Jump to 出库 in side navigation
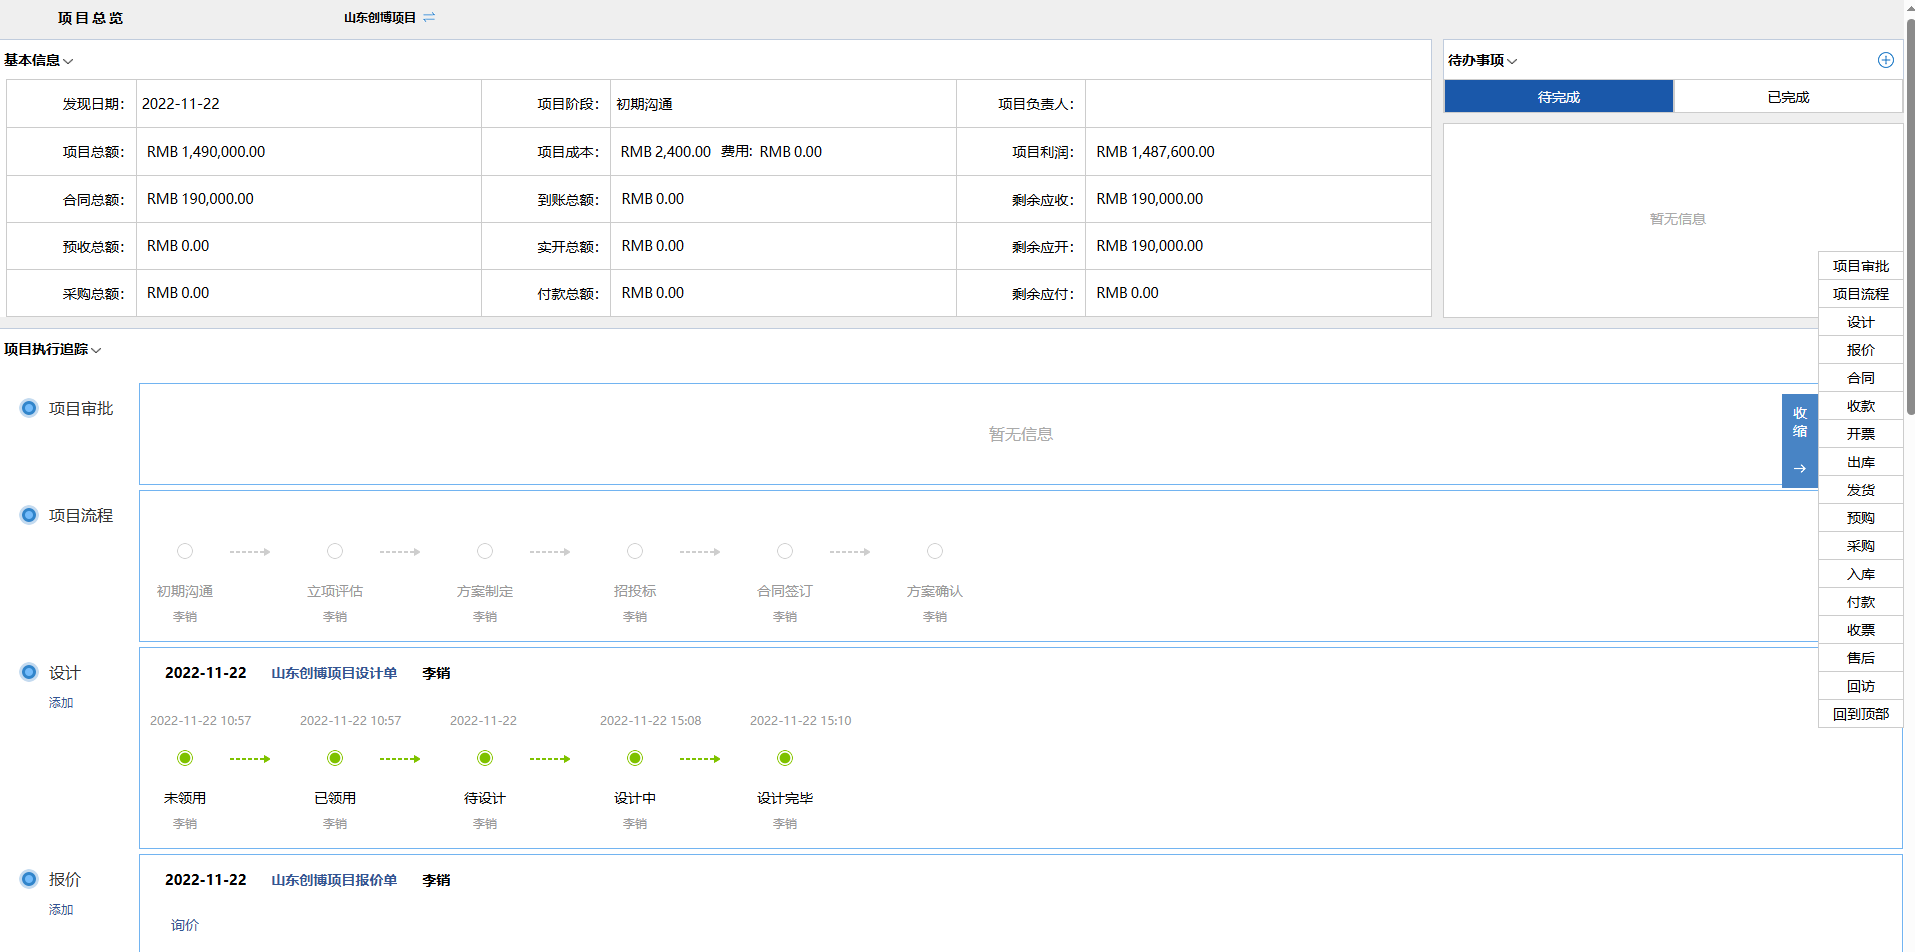 point(1860,462)
